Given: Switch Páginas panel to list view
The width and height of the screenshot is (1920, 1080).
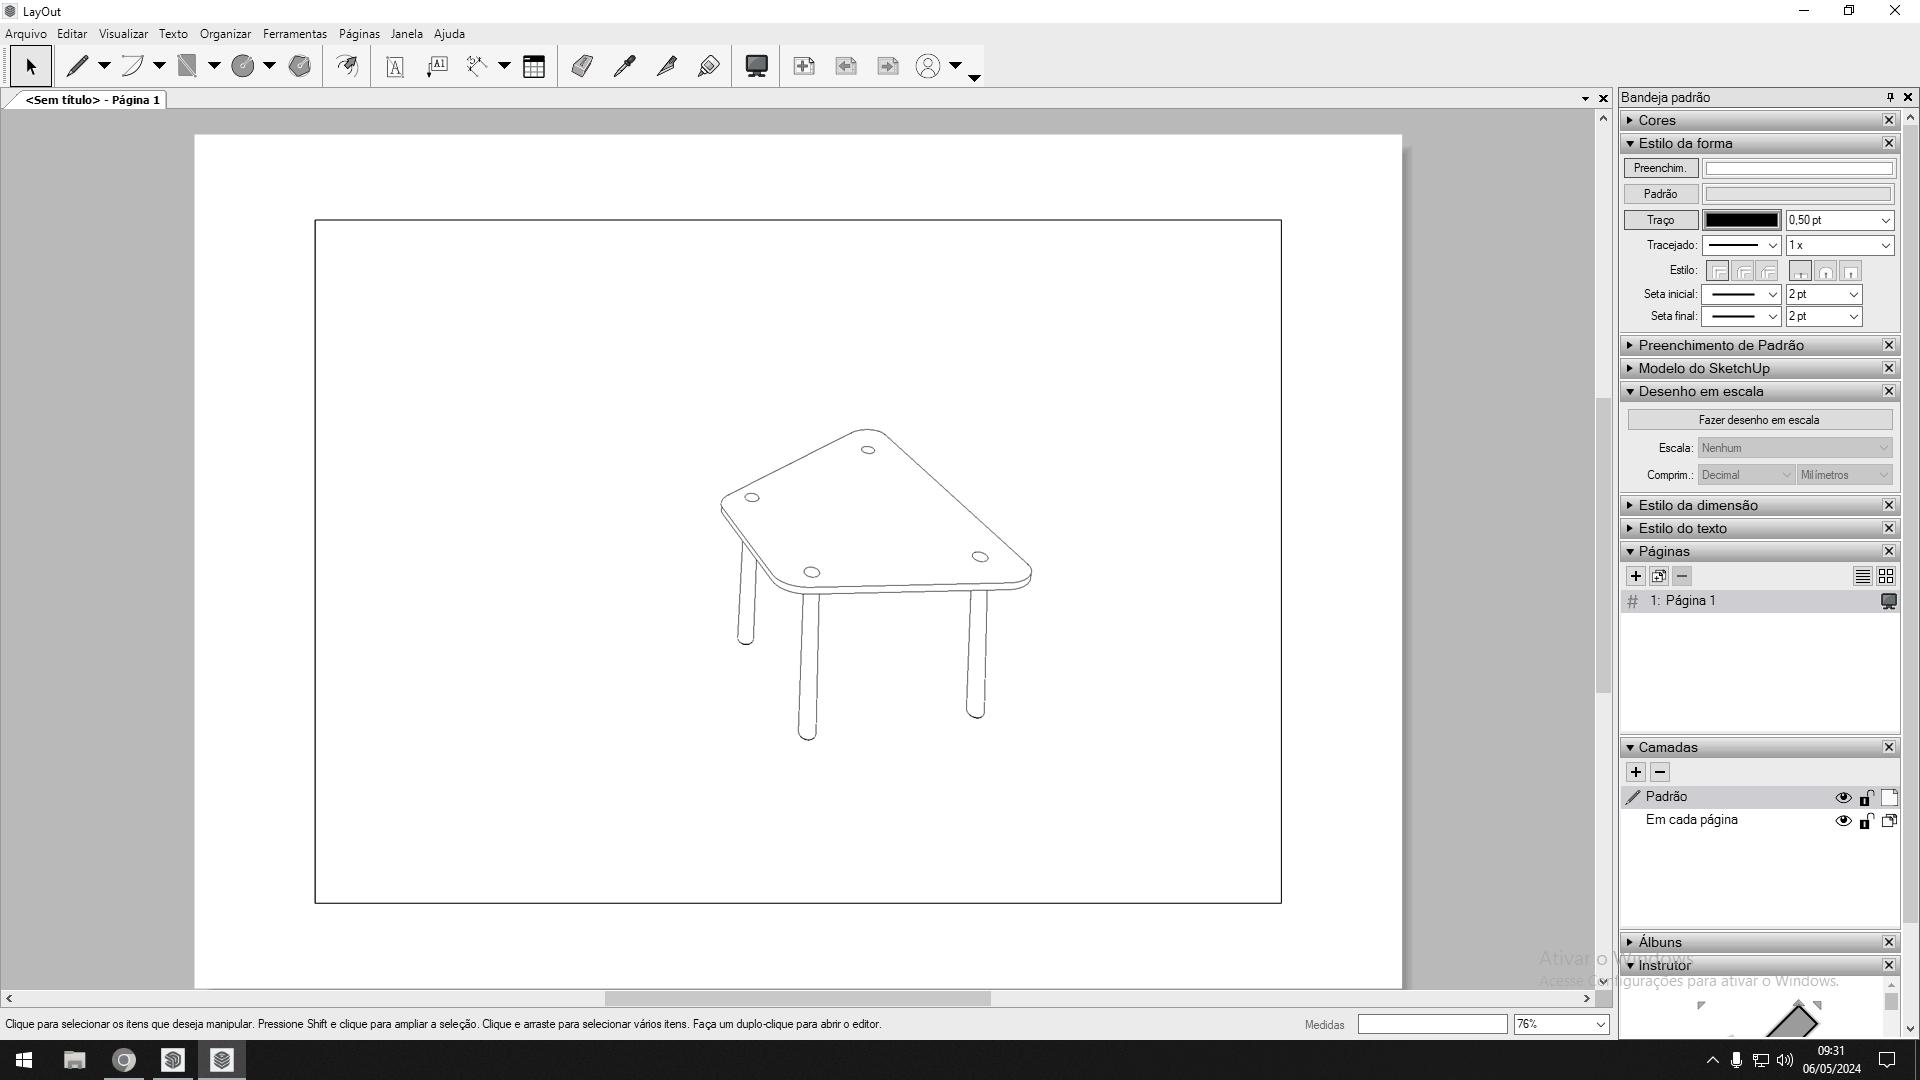Looking at the screenshot, I should pyautogui.click(x=1862, y=576).
